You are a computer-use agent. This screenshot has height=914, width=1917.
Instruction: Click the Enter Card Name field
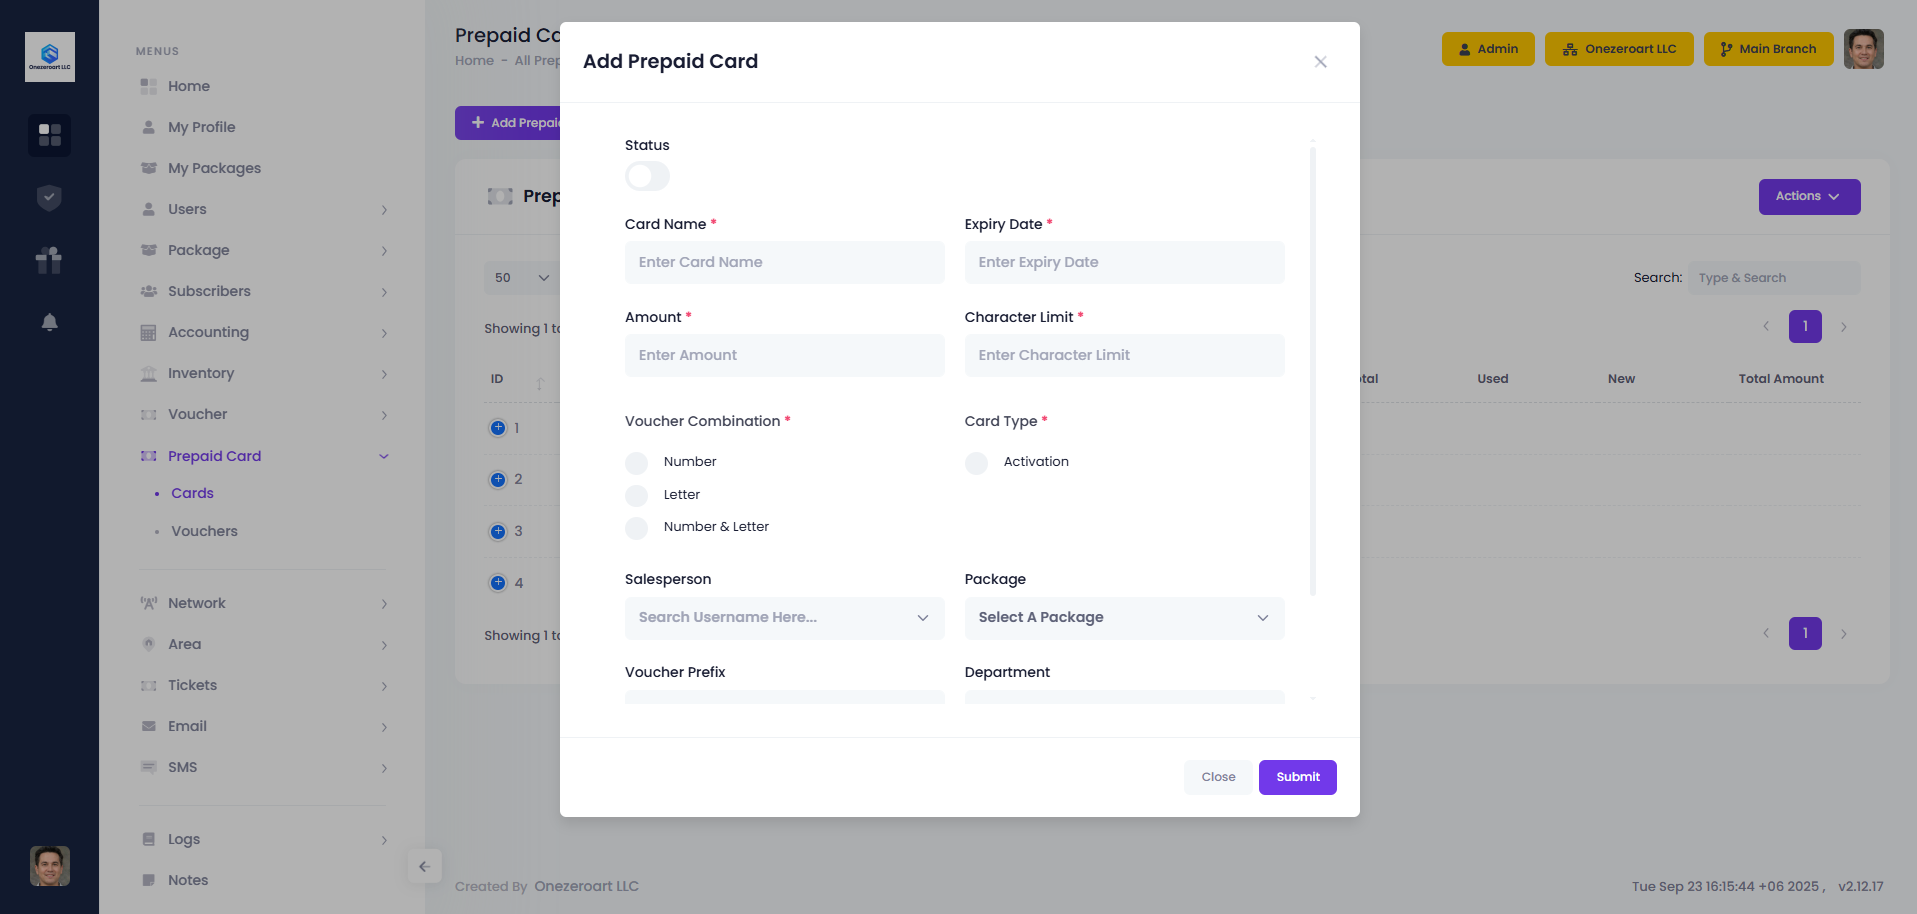click(x=784, y=262)
